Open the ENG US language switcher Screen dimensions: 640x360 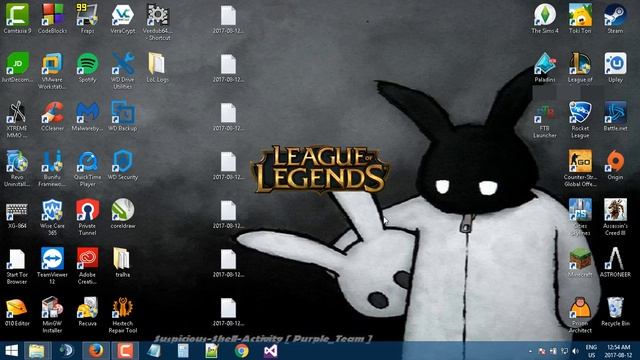coord(591,351)
